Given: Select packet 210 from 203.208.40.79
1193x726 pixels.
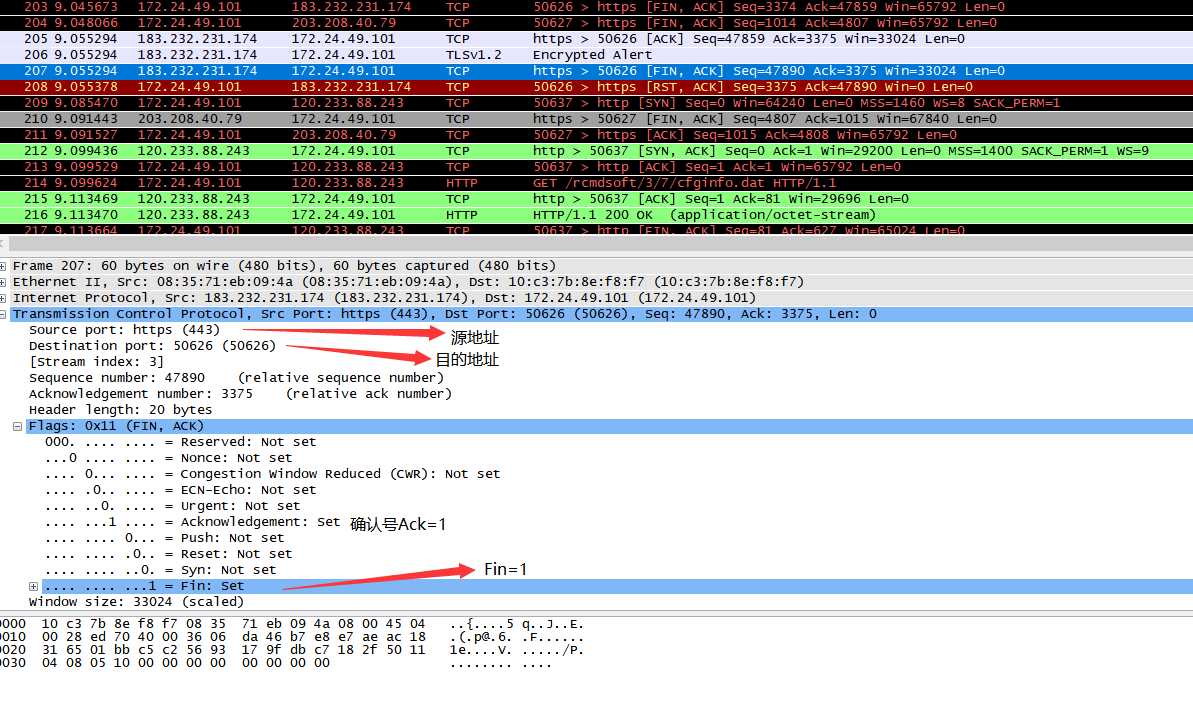Looking at the screenshot, I should (x=596, y=119).
